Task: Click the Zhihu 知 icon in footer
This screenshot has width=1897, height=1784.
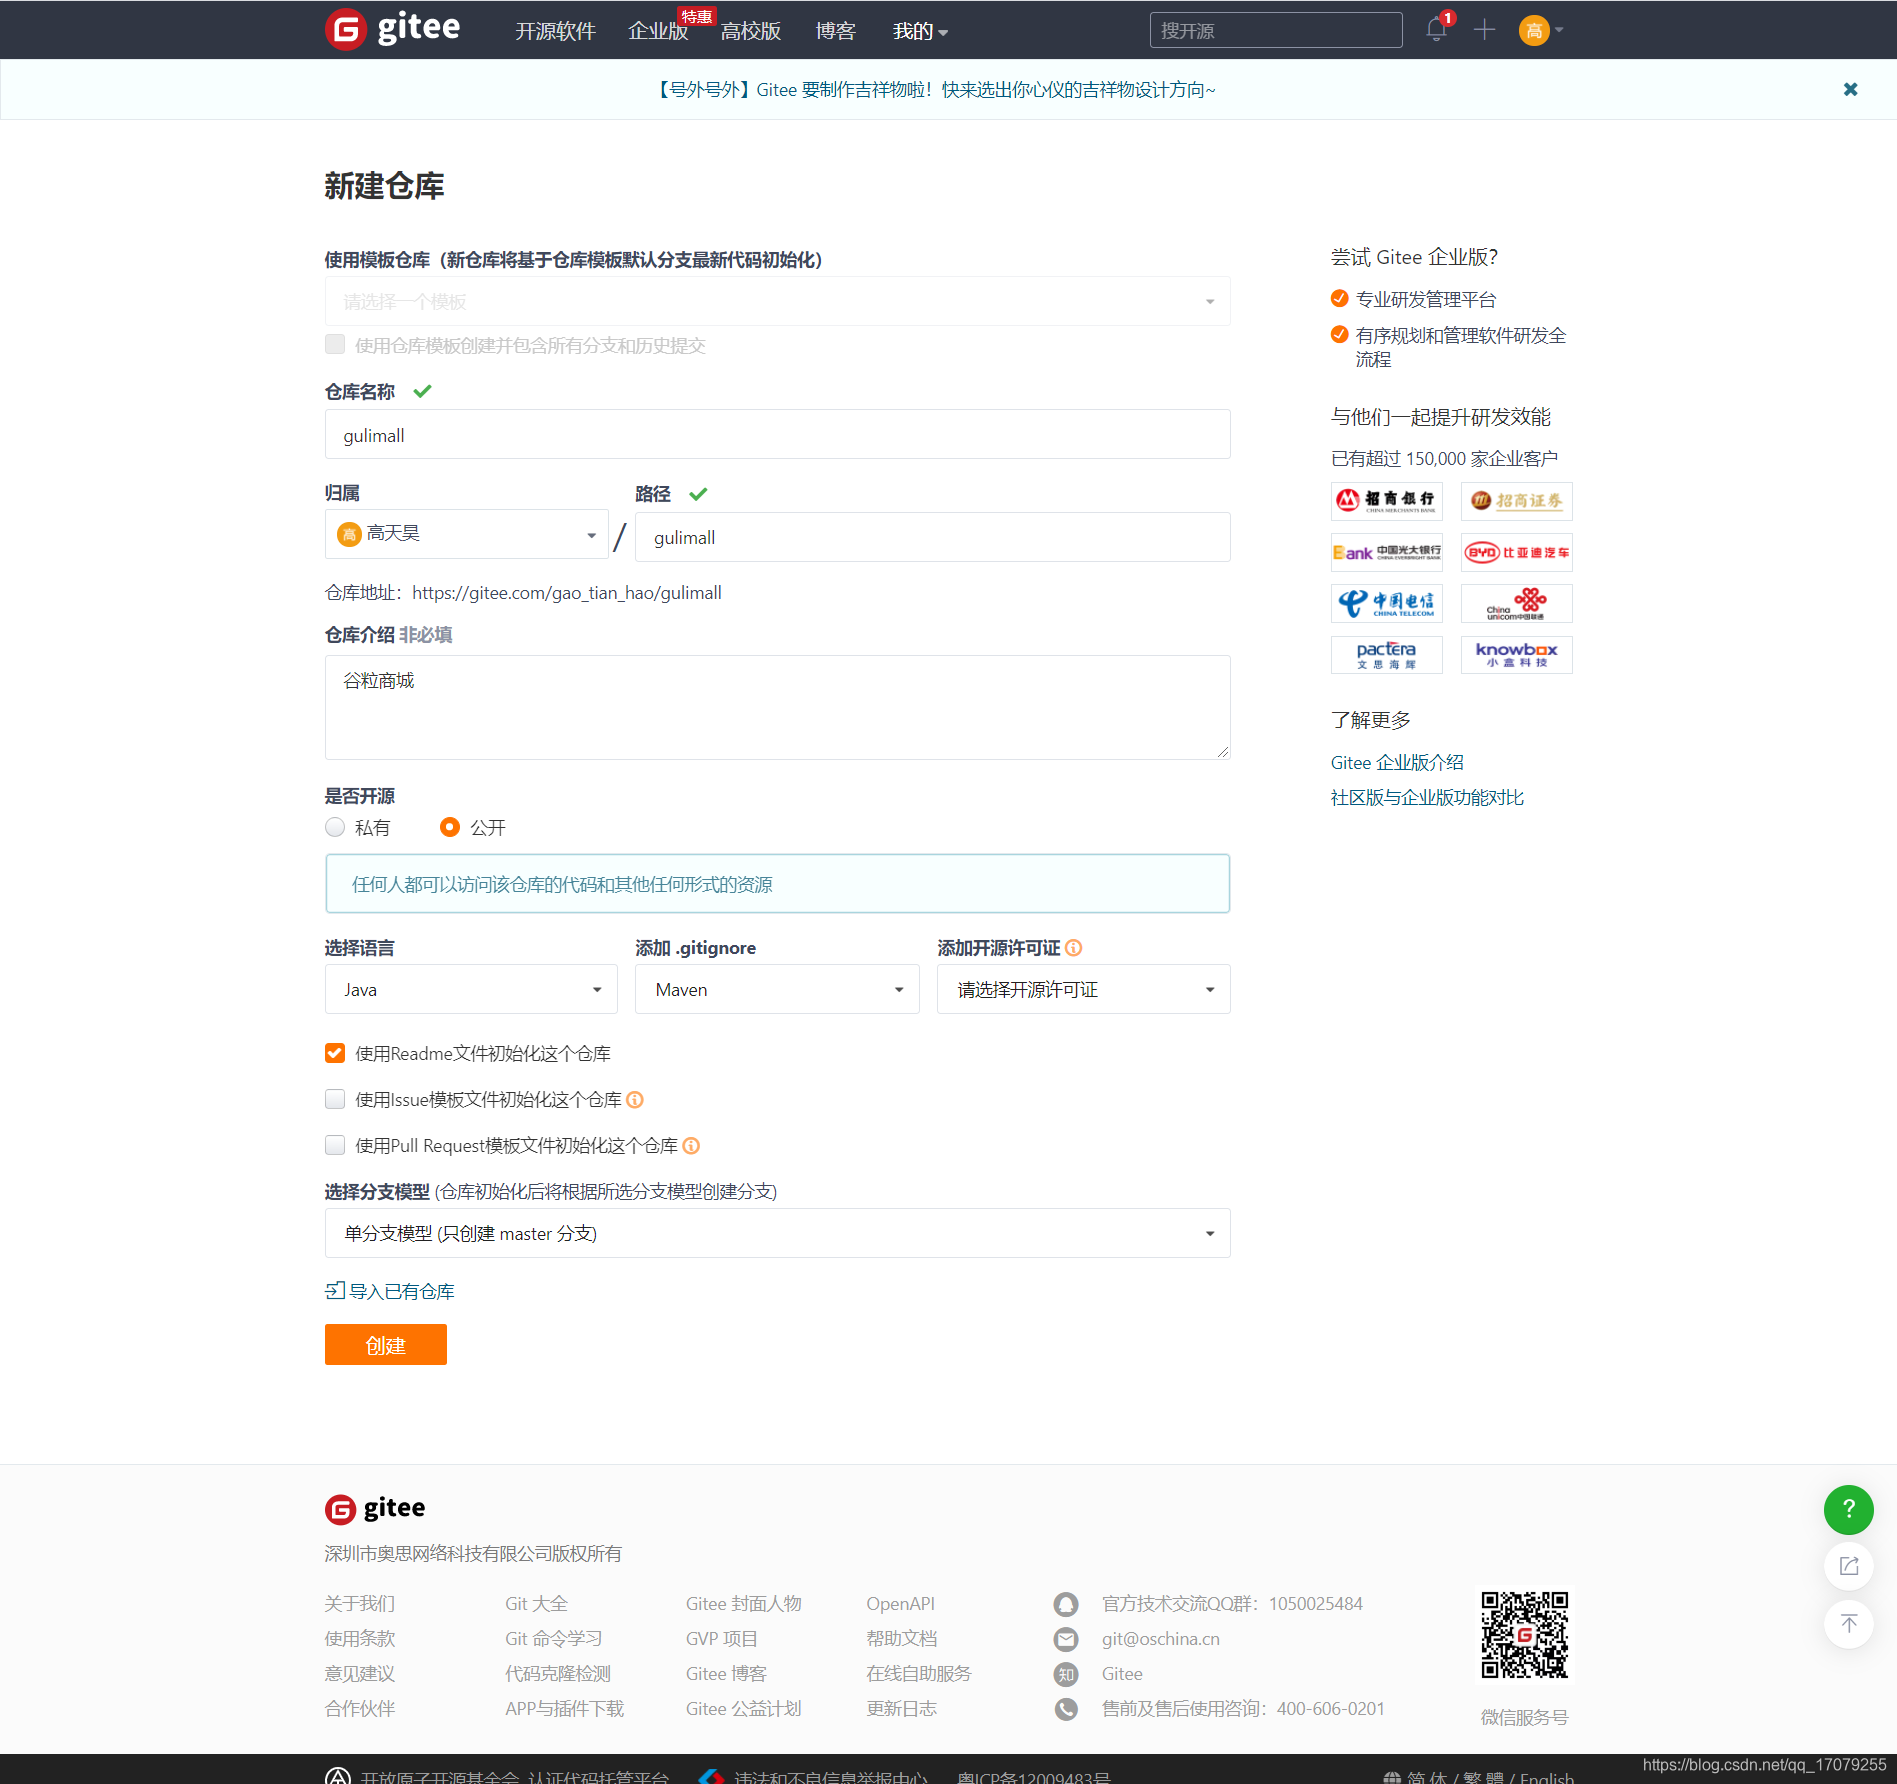Action: coord(1066,1674)
